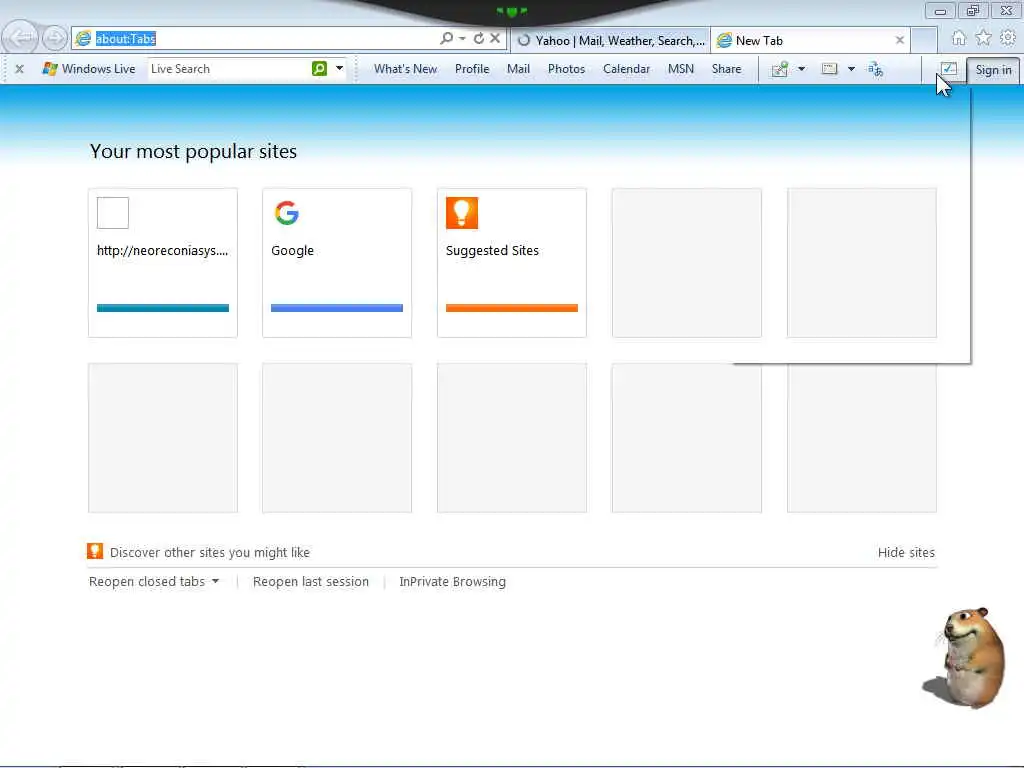1024x768 pixels.
Task: Click Share in the Windows Live toolbar
Action: 726,69
